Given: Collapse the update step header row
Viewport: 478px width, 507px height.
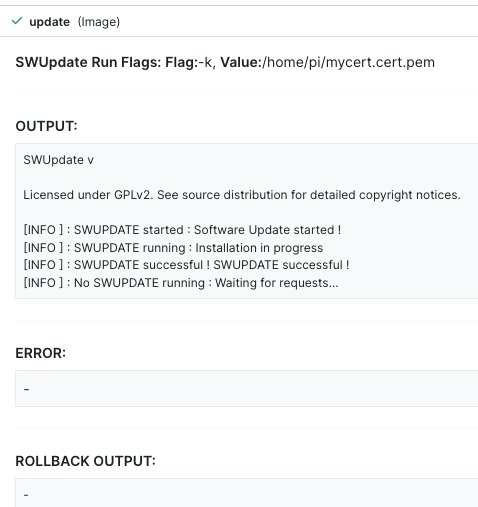Looking at the screenshot, I should coord(239,21).
